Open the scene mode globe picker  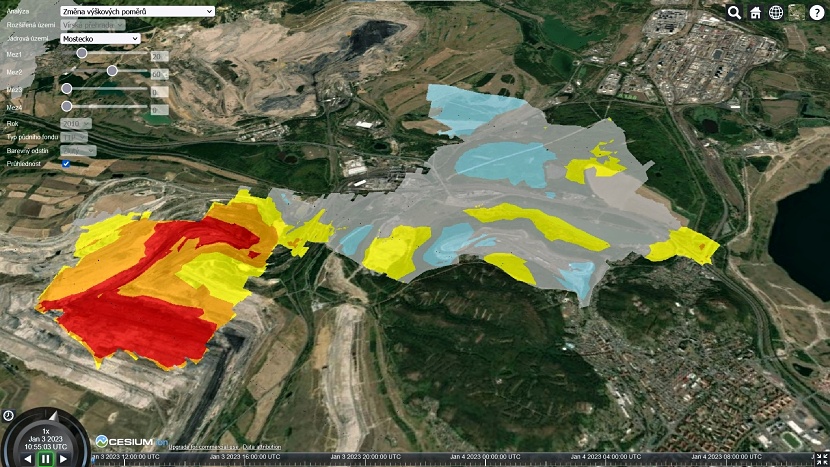tap(775, 12)
